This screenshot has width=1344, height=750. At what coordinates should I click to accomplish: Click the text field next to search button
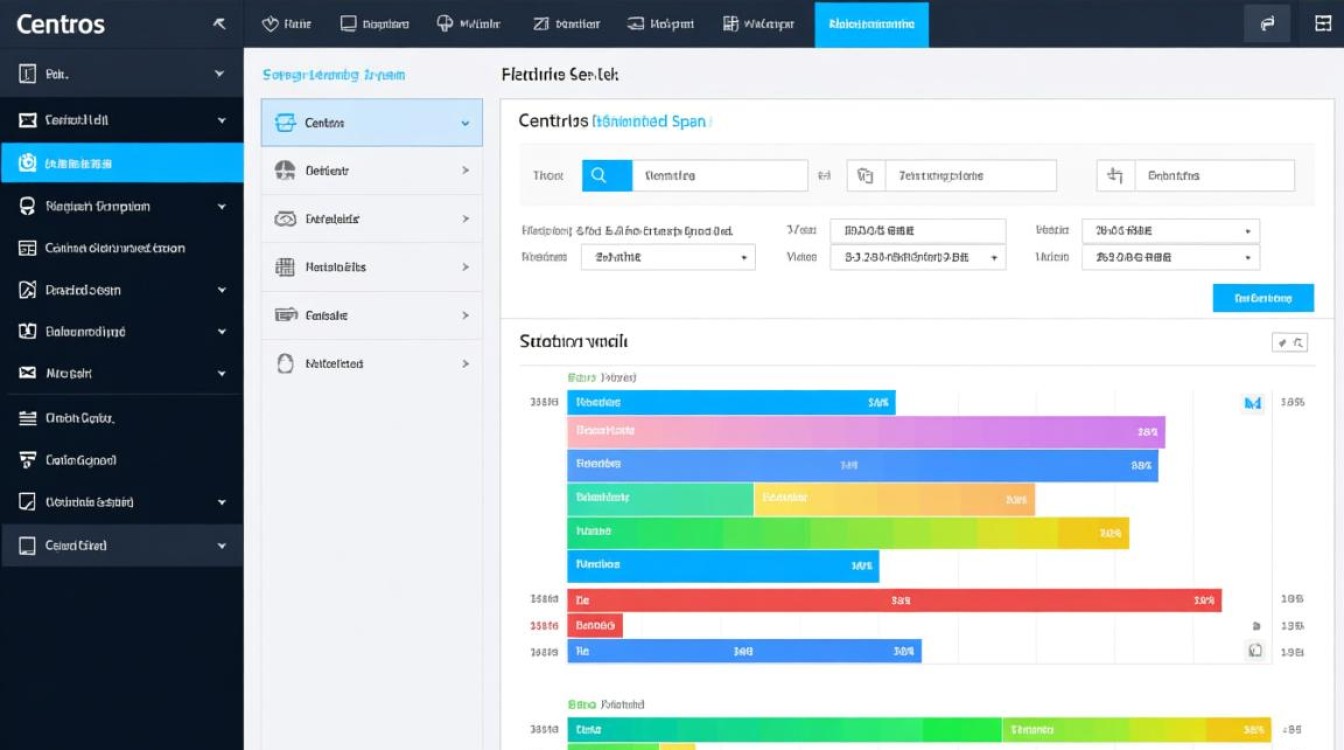pyautogui.click(x=719, y=175)
